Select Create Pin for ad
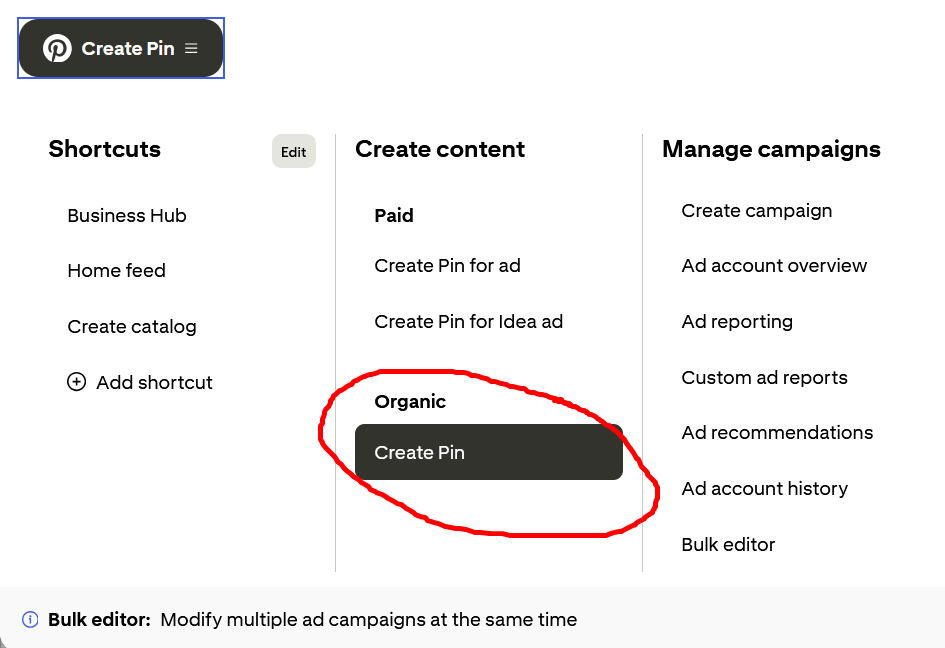Screen dimensions: 945x648 (447, 265)
